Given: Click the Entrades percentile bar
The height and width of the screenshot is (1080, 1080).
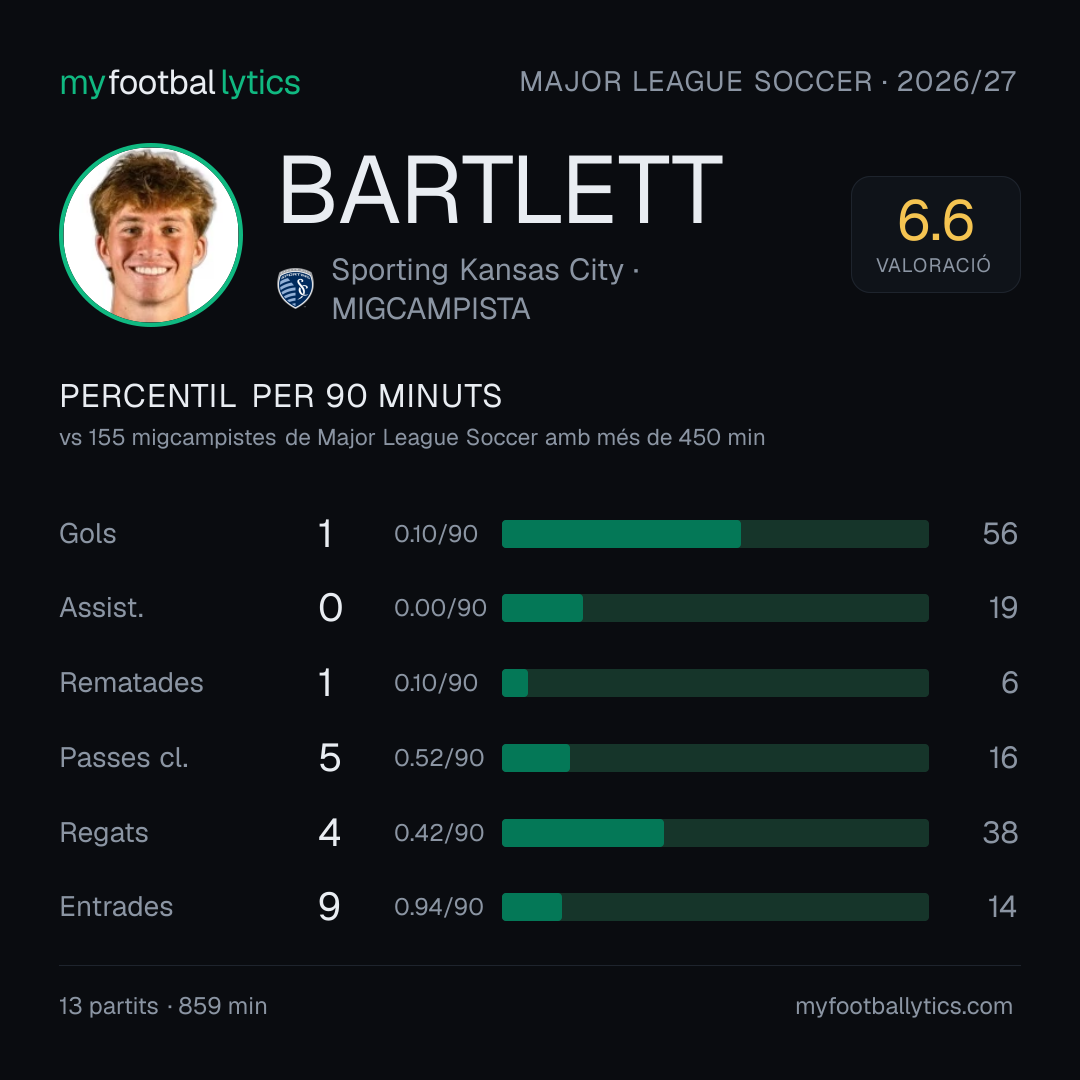Looking at the screenshot, I should click(x=715, y=907).
